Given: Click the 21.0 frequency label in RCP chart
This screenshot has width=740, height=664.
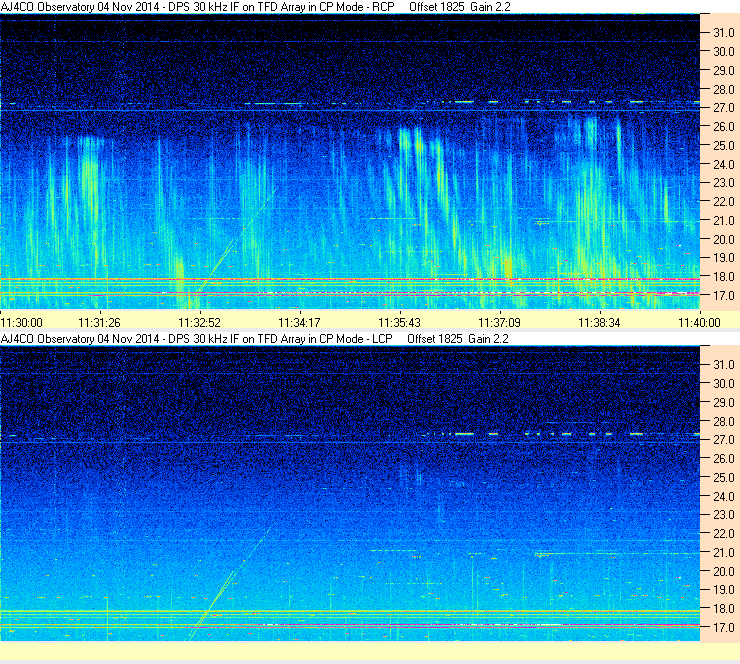Looking at the screenshot, I should pyautogui.click(x=723, y=220).
